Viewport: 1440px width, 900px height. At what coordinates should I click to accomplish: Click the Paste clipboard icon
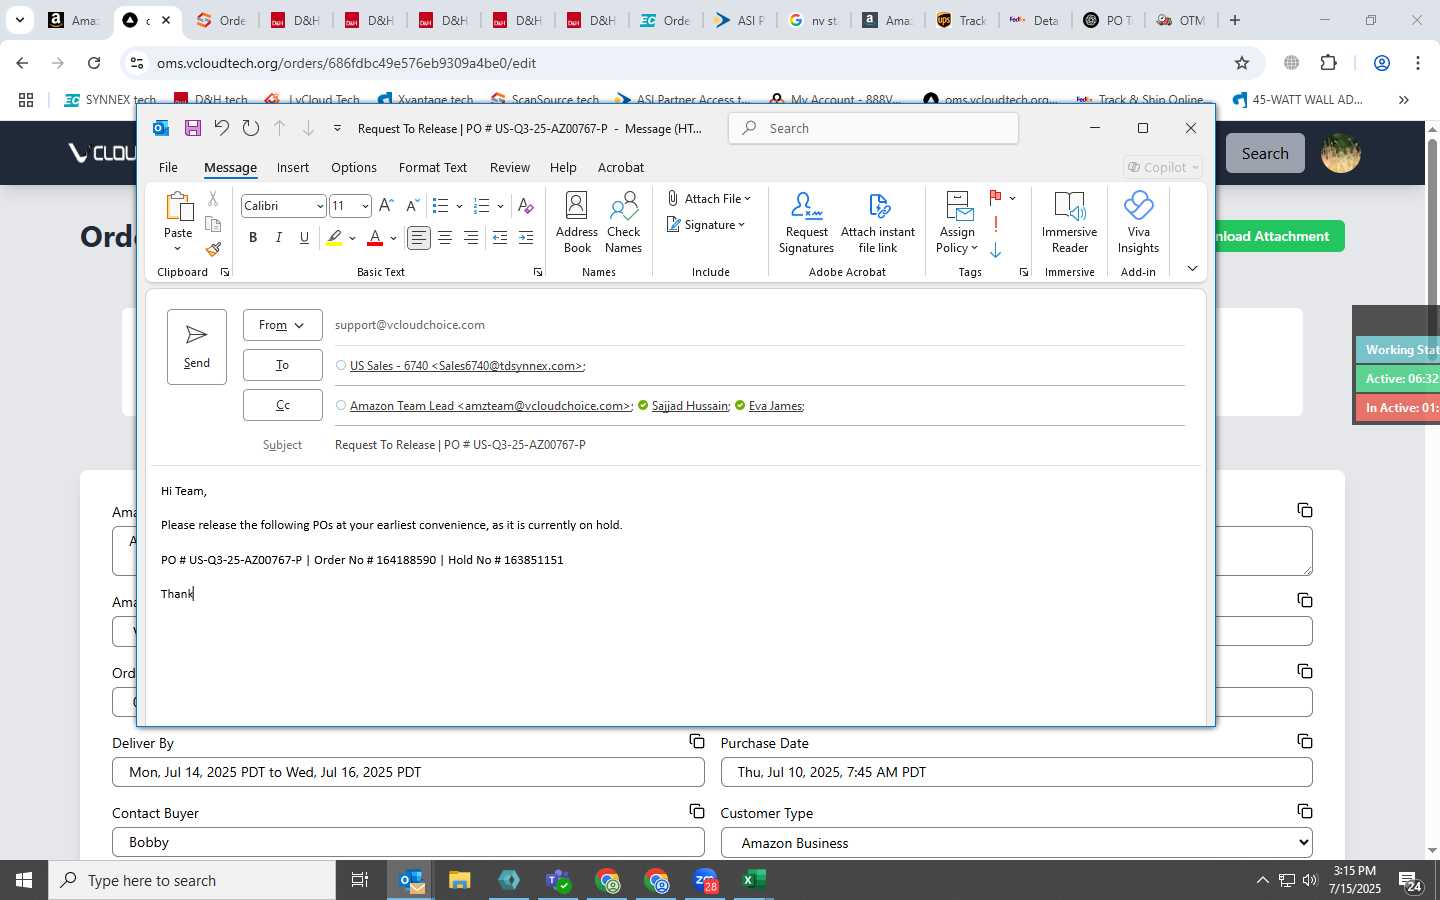point(178,207)
